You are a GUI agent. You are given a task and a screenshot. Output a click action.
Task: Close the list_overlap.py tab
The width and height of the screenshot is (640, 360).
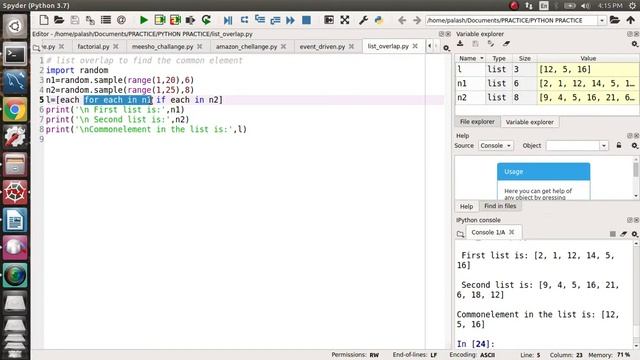(x=415, y=46)
